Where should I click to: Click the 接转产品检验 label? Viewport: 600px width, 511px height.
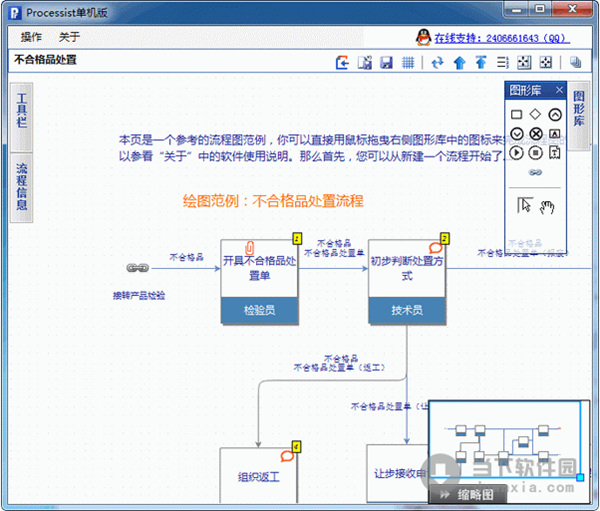click(139, 295)
